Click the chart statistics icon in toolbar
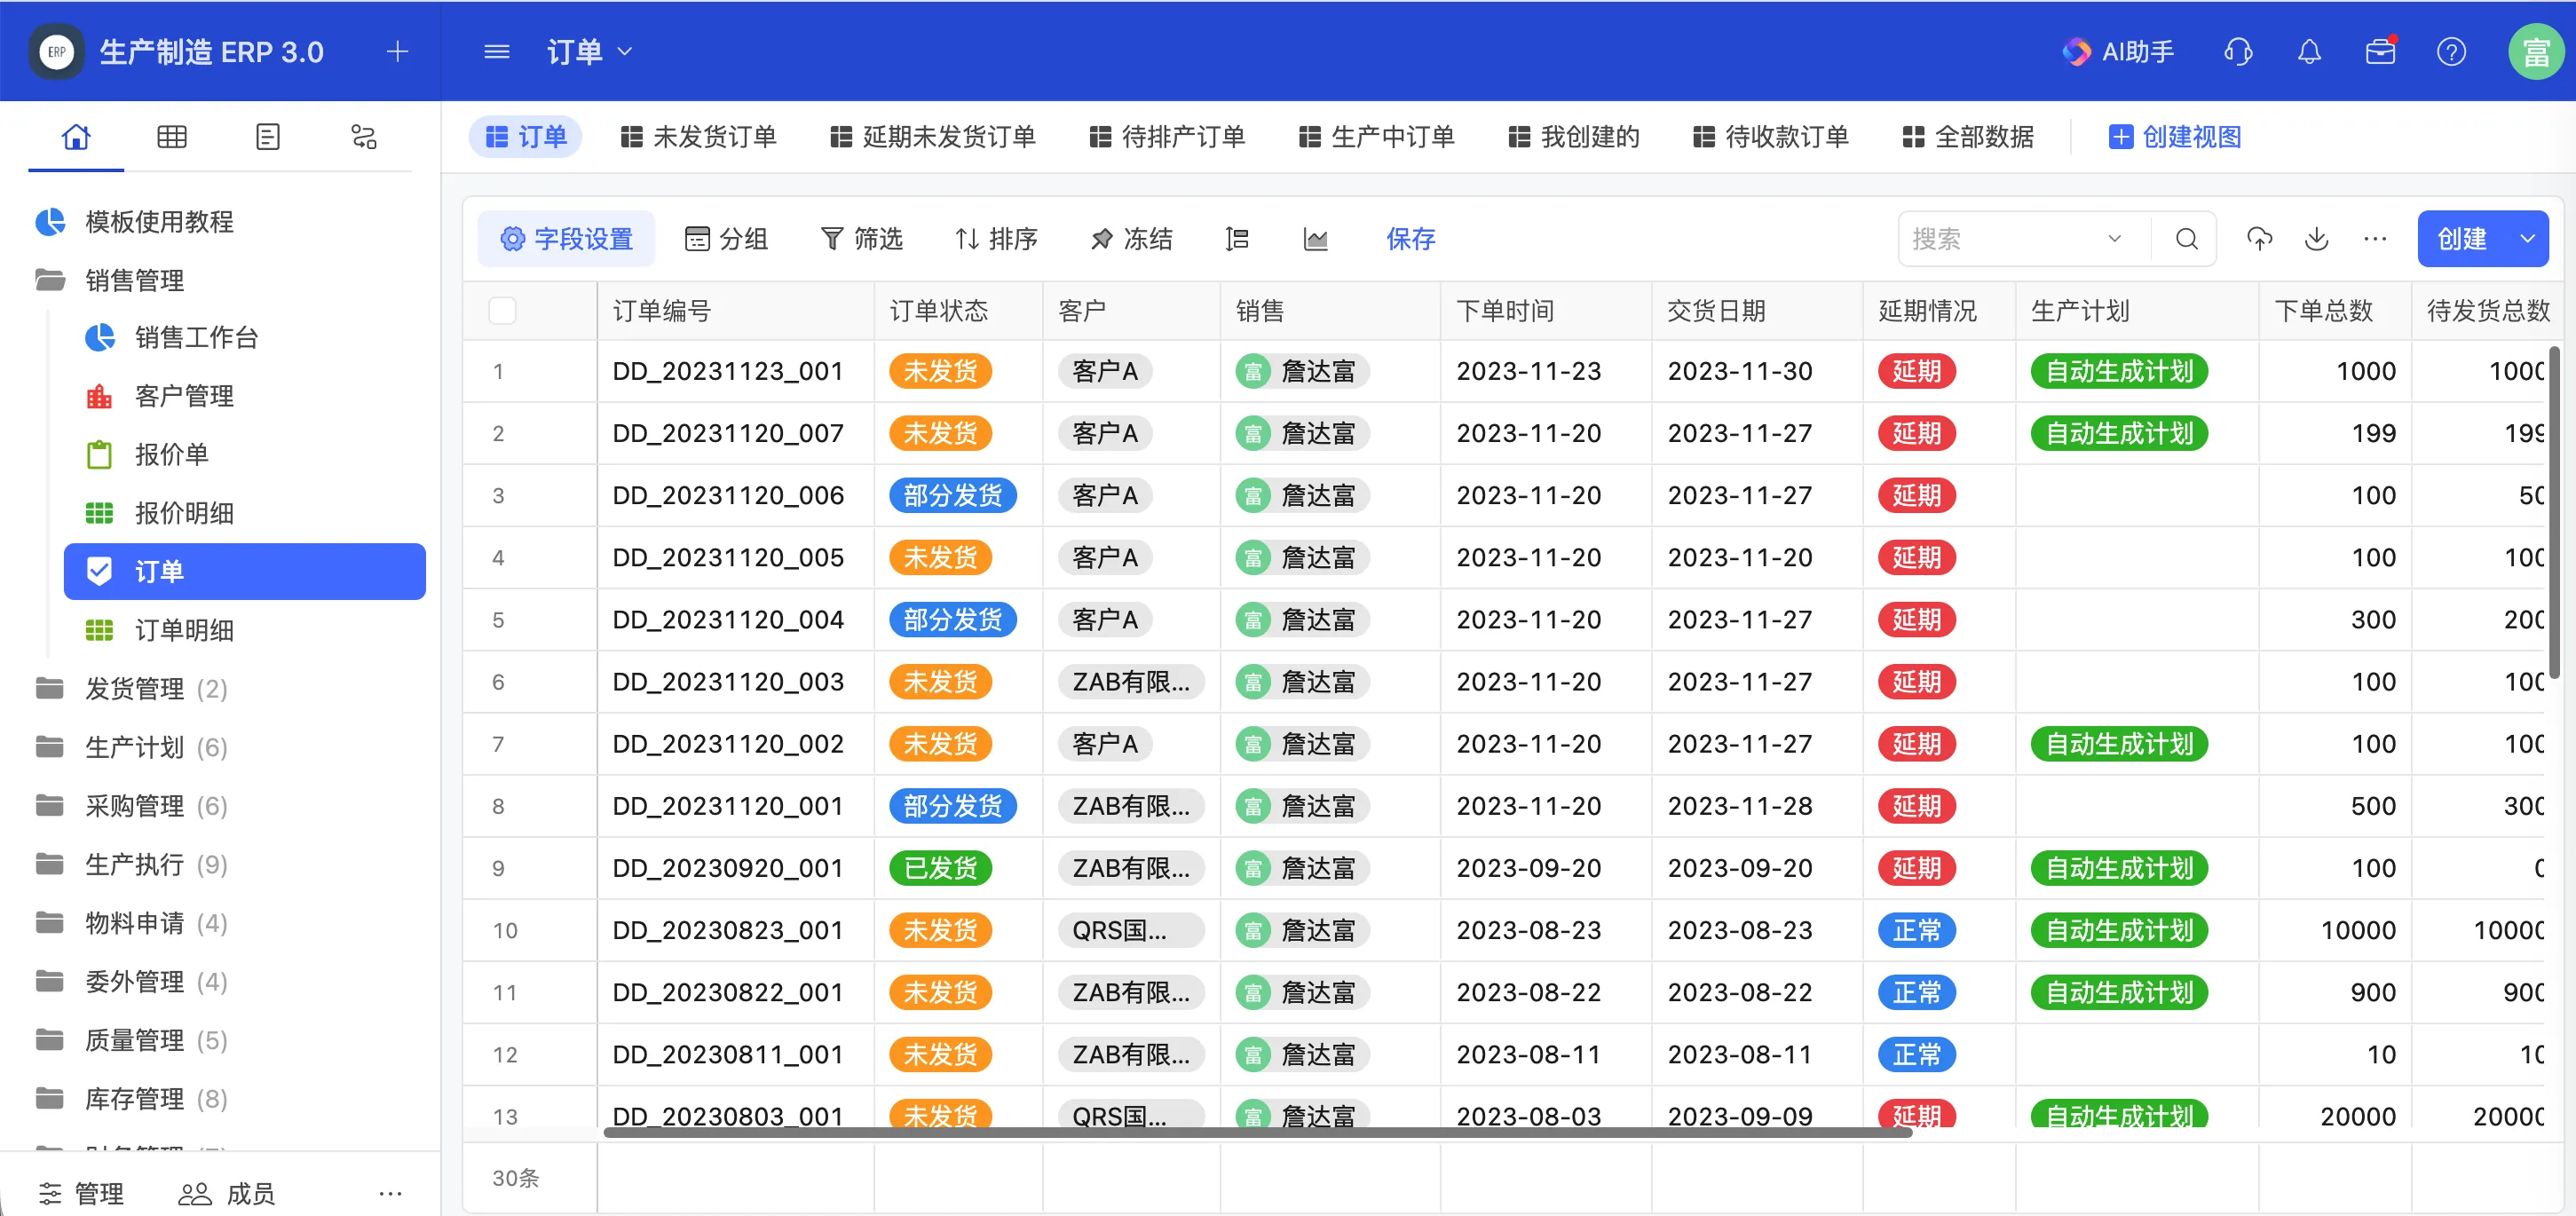This screenshot has height=1216, width=2576. coord(1315,239)
